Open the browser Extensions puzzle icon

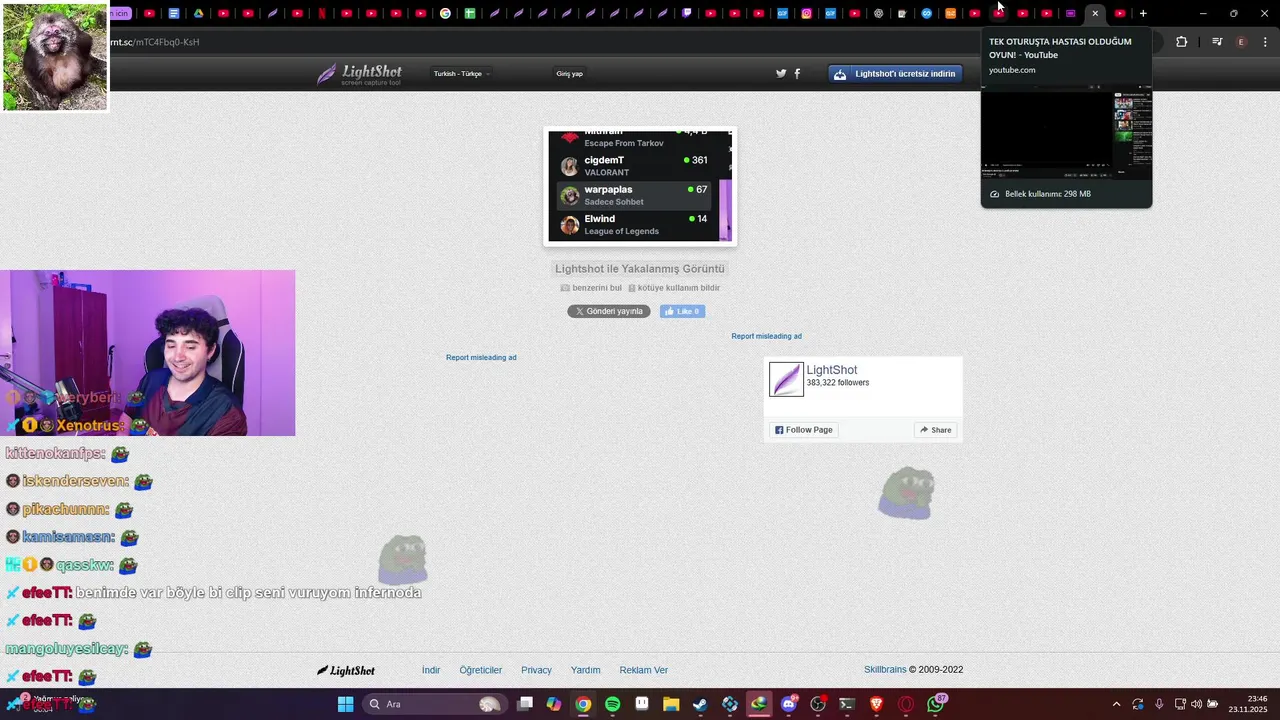coord(1181,42)
